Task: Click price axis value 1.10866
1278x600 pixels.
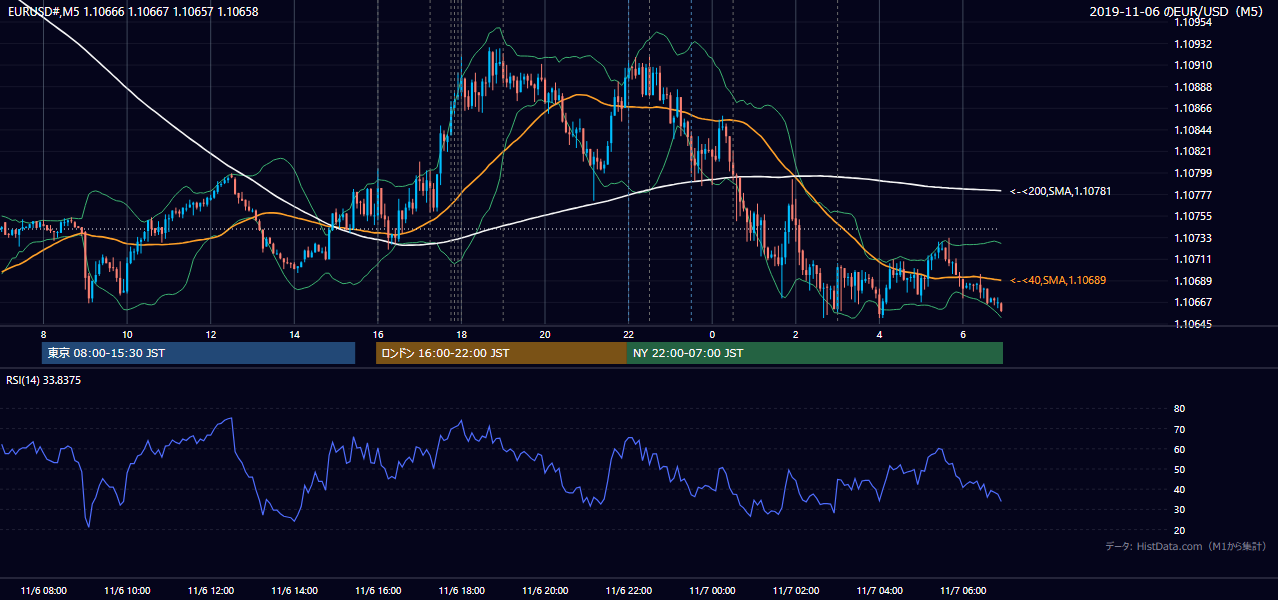Action: pyautogui.click(x=1192, y=108)
